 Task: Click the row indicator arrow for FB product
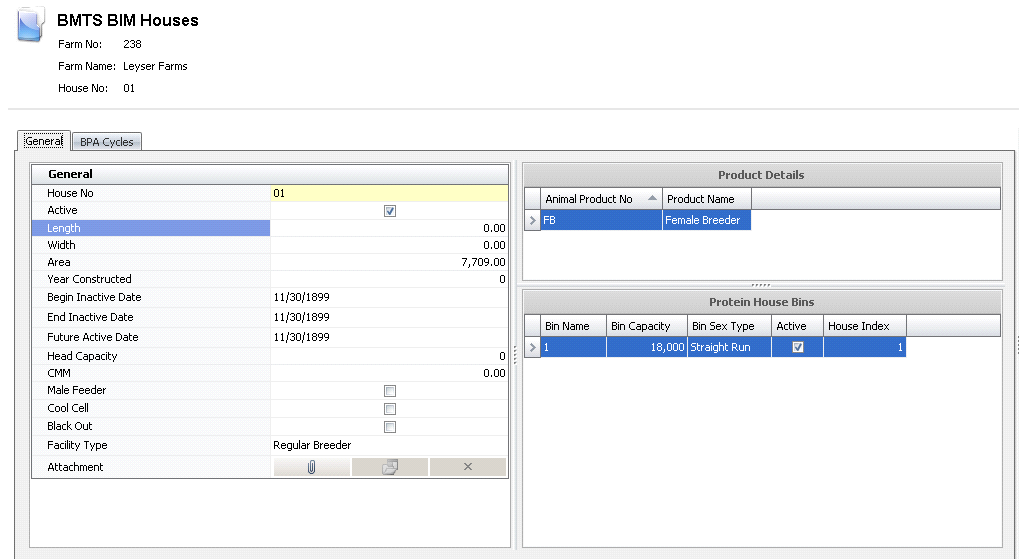[x=531, y=220]
